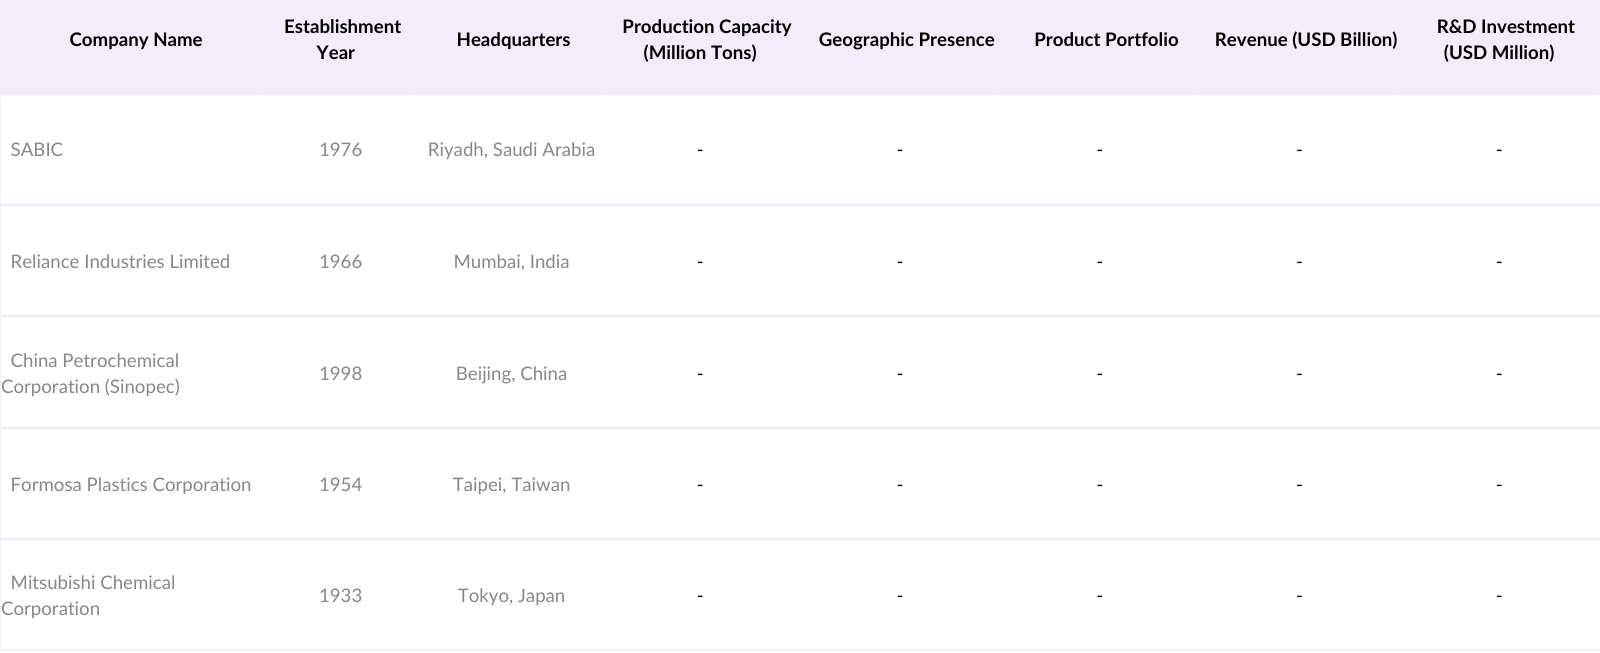The height and width of the screenshot is (653, 1600).
Task: Select the SABIC company name cell
Action: tap(37, 150)
